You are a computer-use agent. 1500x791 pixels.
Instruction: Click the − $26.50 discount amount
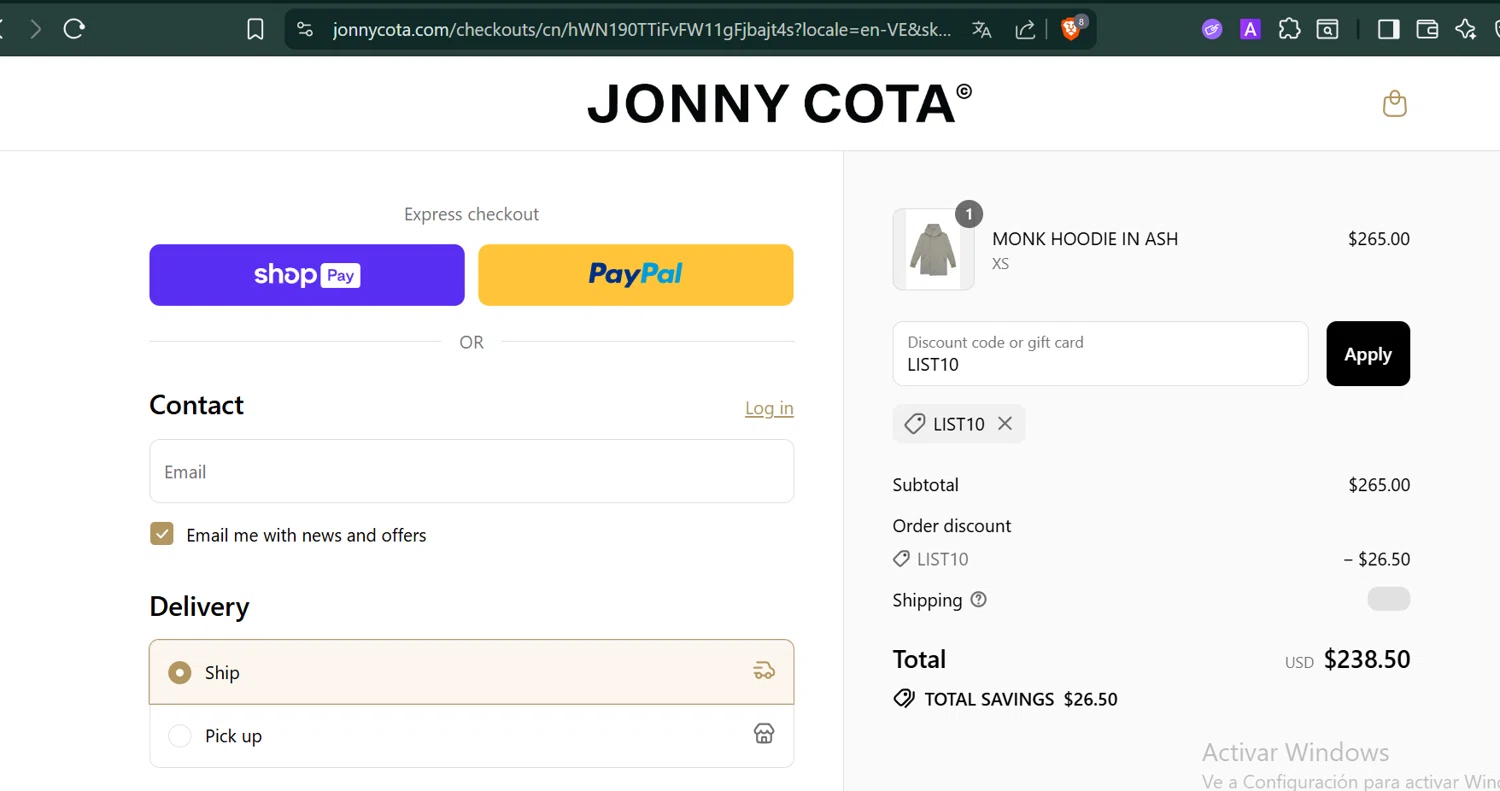click(1377, 559)
